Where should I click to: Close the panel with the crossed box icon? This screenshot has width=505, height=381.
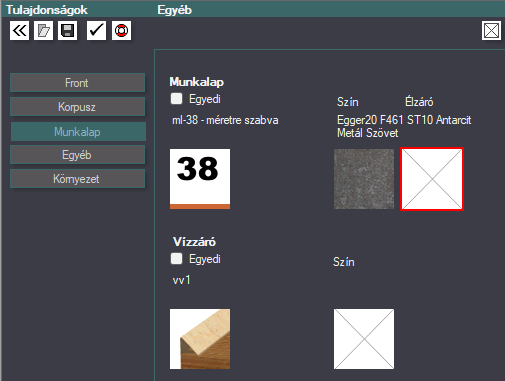coord(491,31)
